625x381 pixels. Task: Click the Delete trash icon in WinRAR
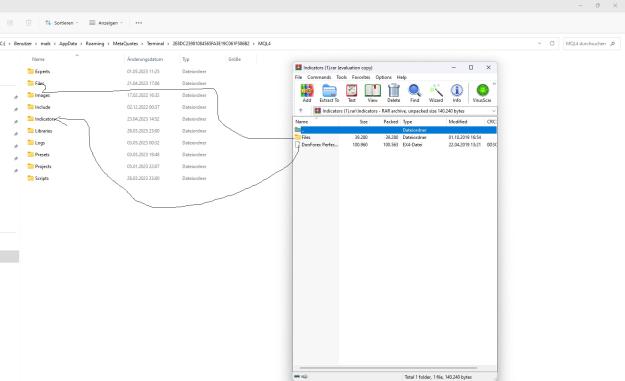coord(393,93)
